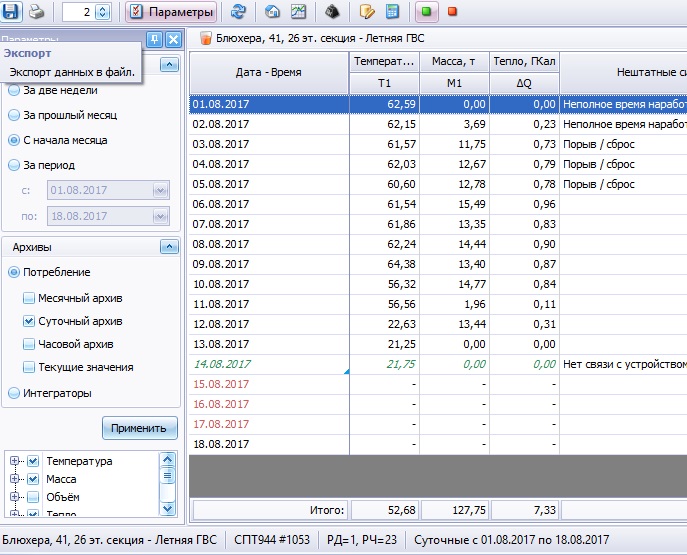The image size is (687, 555).
Task: Click the 'Дата - Время' column header
Action: click(x=269, y=72)
